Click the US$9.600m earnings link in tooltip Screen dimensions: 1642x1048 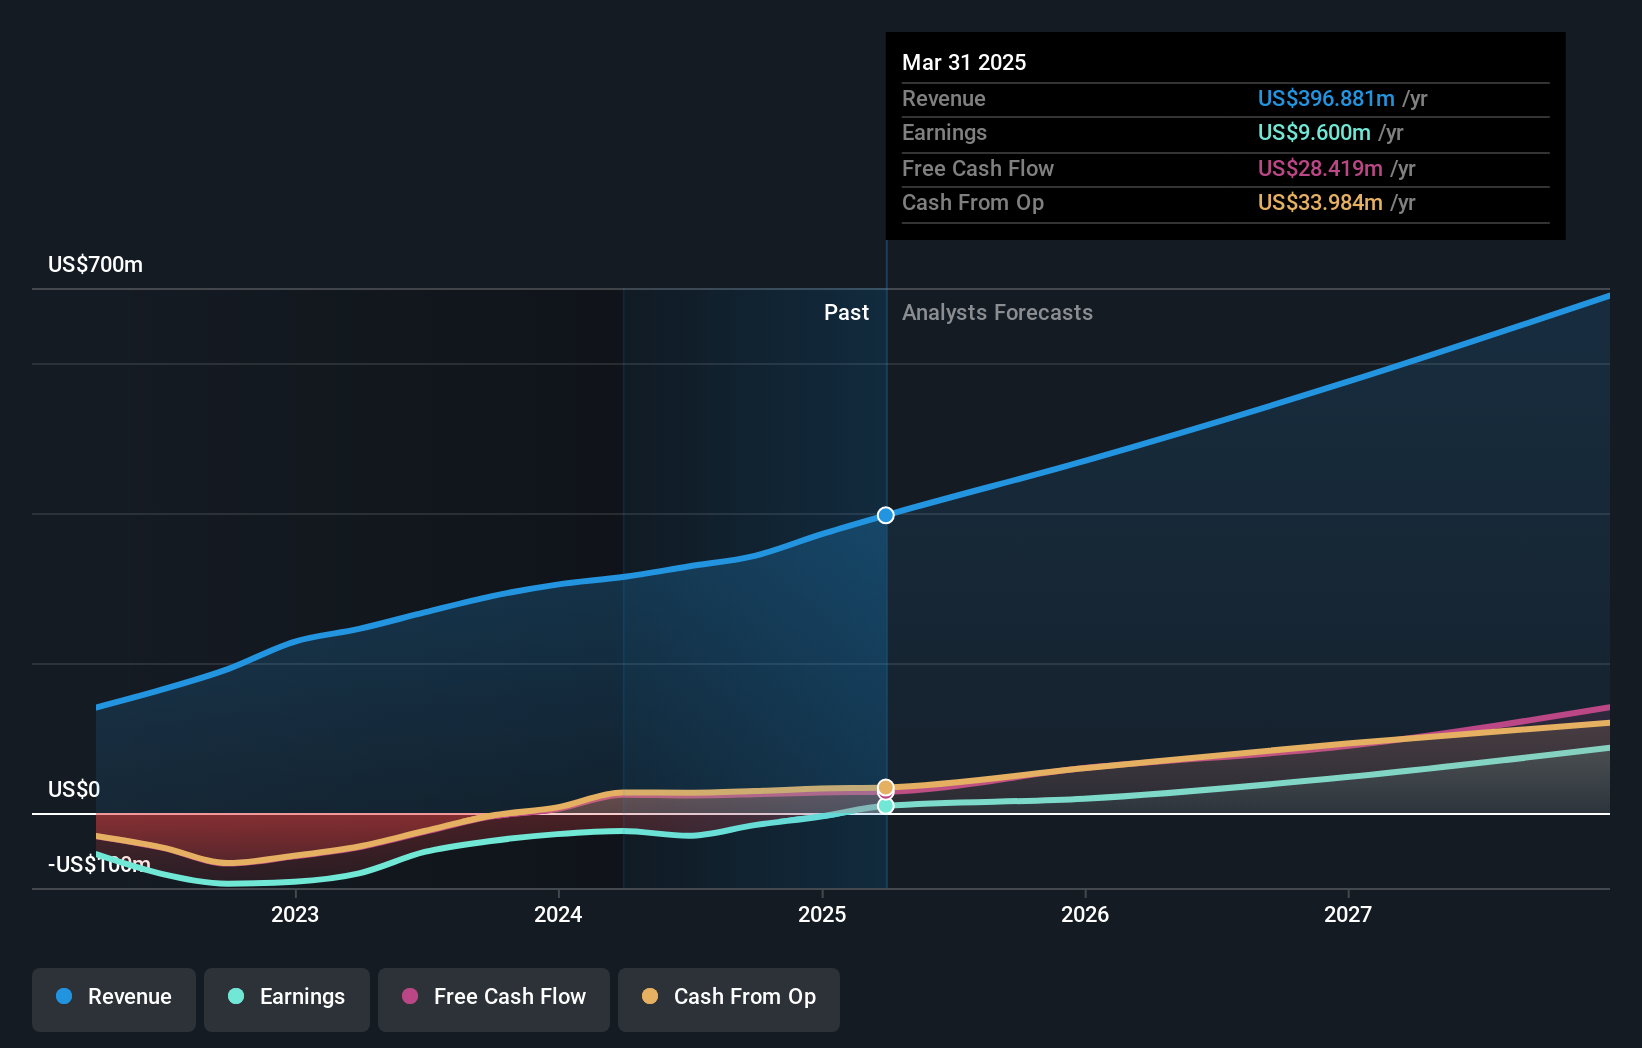pos(1313,133)
